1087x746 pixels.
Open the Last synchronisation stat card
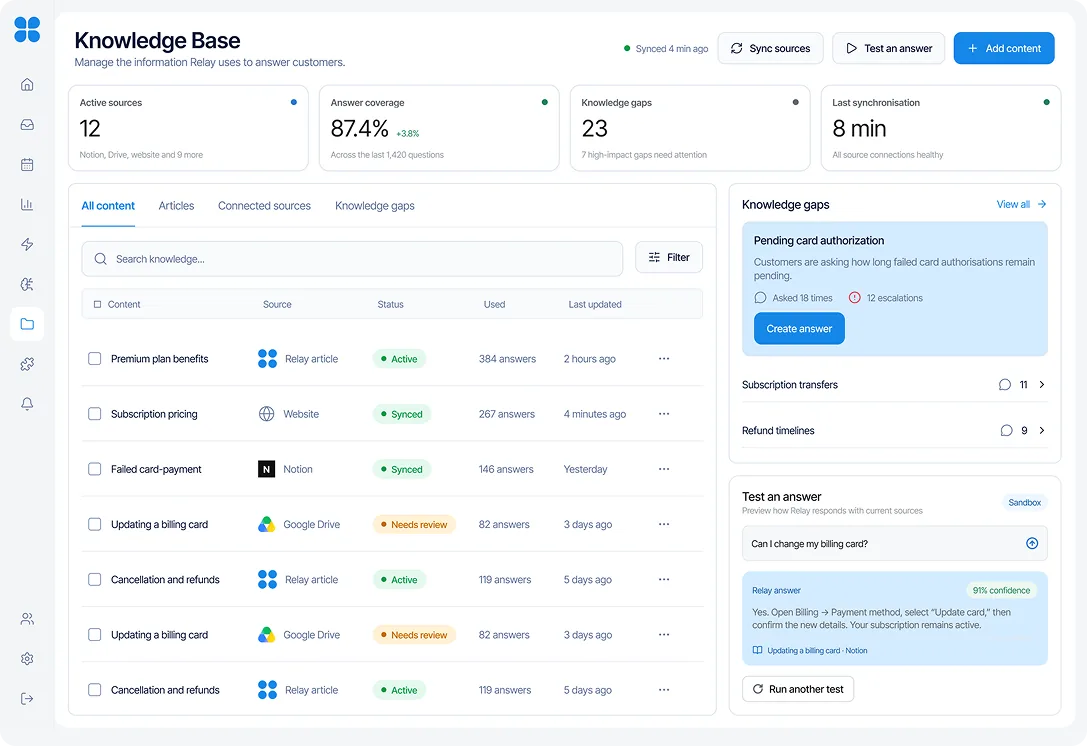point(941,128)
